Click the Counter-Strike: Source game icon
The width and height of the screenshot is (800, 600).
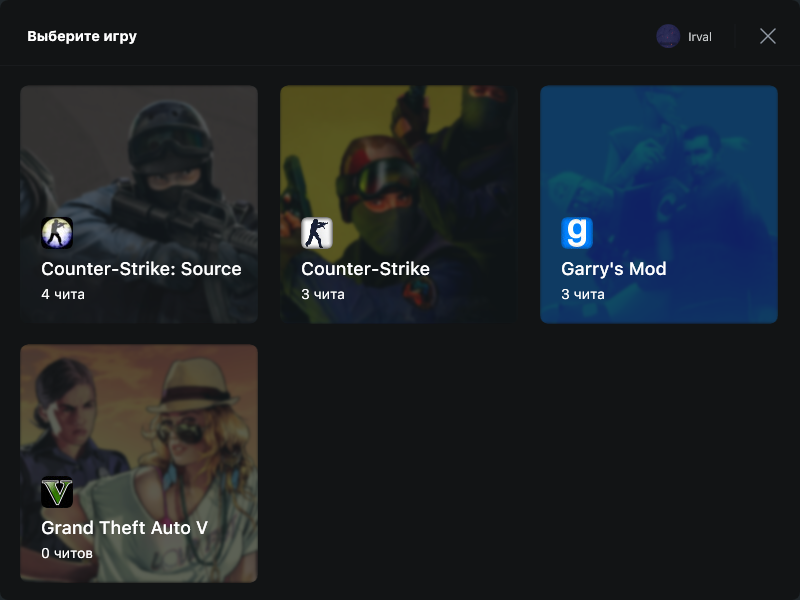[57, 233]
